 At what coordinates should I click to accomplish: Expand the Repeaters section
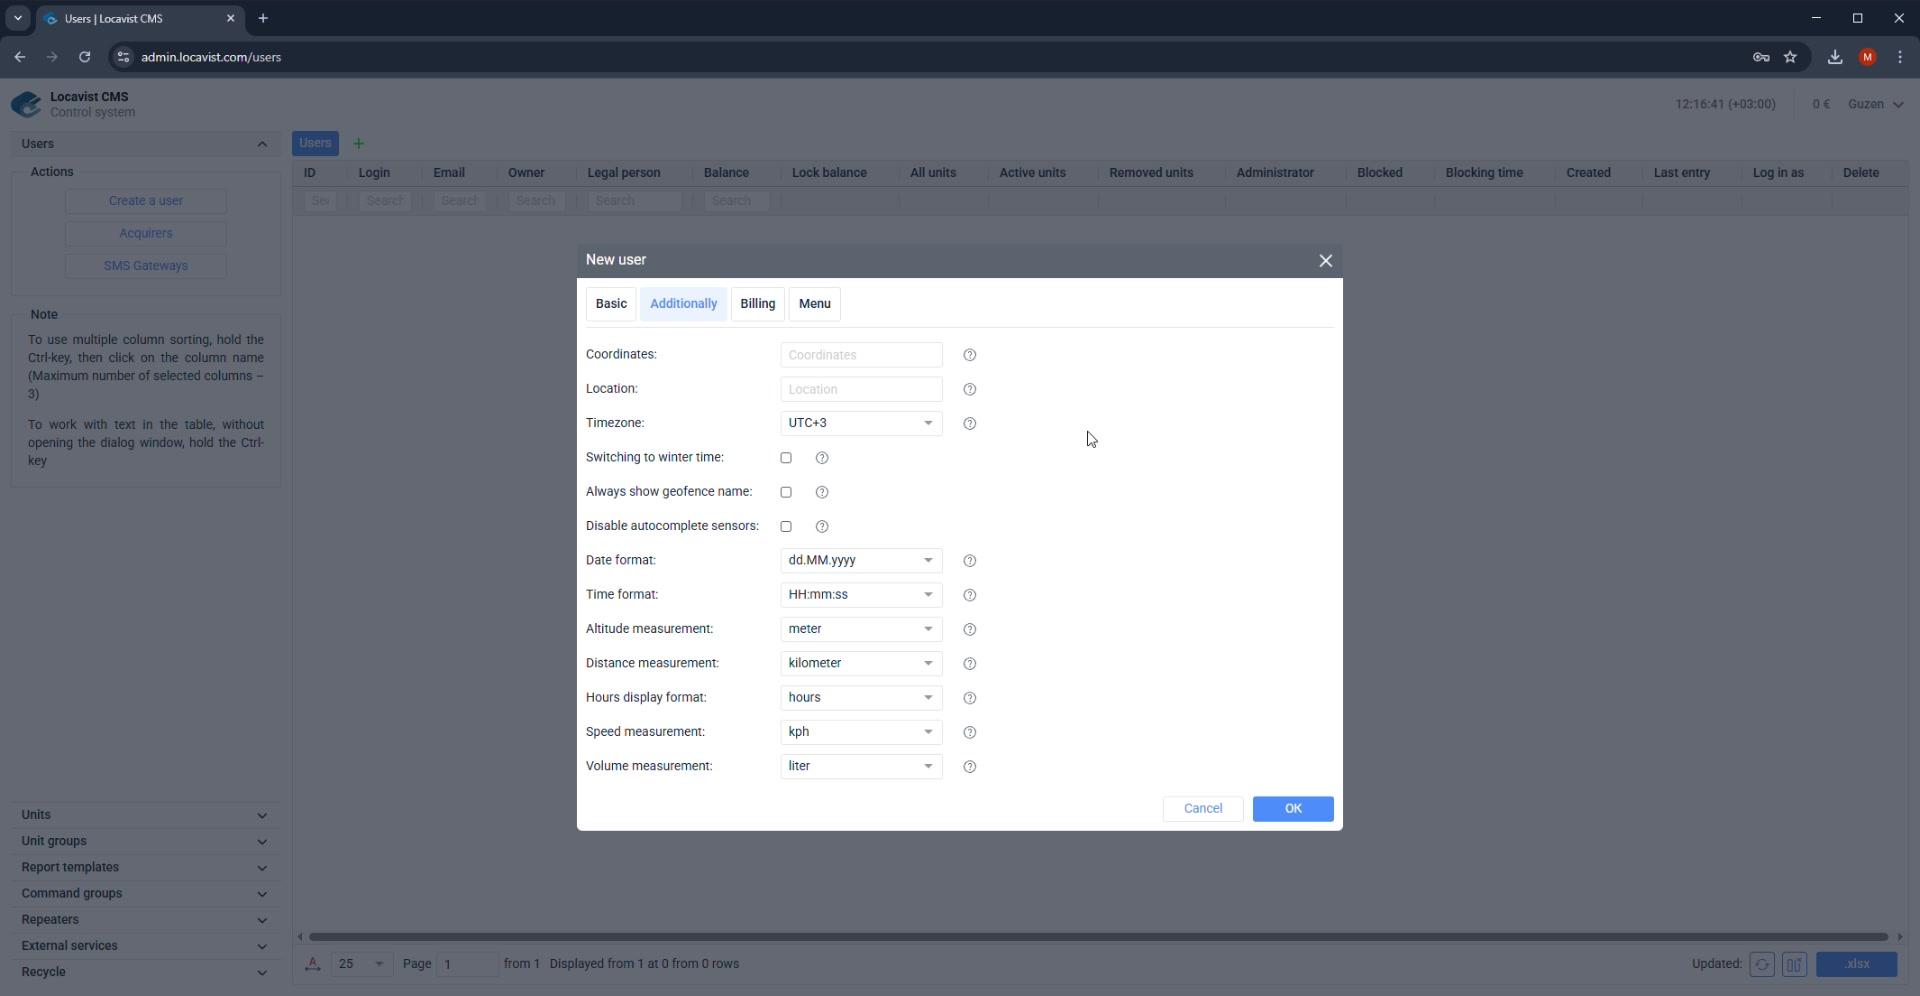point(145,920)
